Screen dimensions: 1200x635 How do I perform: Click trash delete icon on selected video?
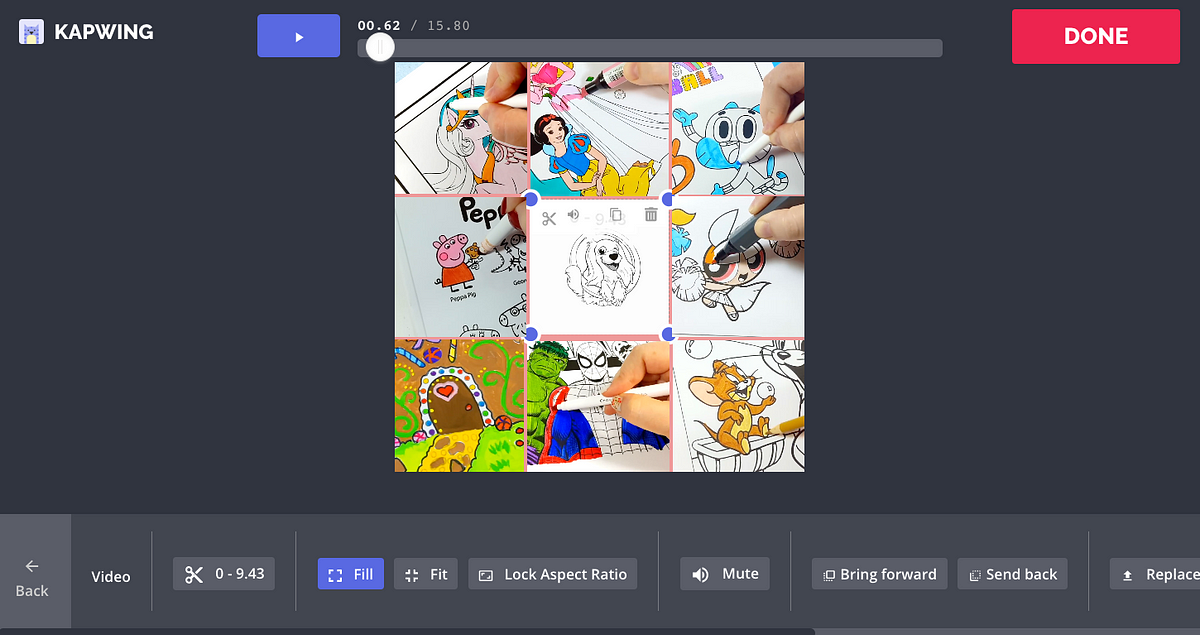(651, 214)
